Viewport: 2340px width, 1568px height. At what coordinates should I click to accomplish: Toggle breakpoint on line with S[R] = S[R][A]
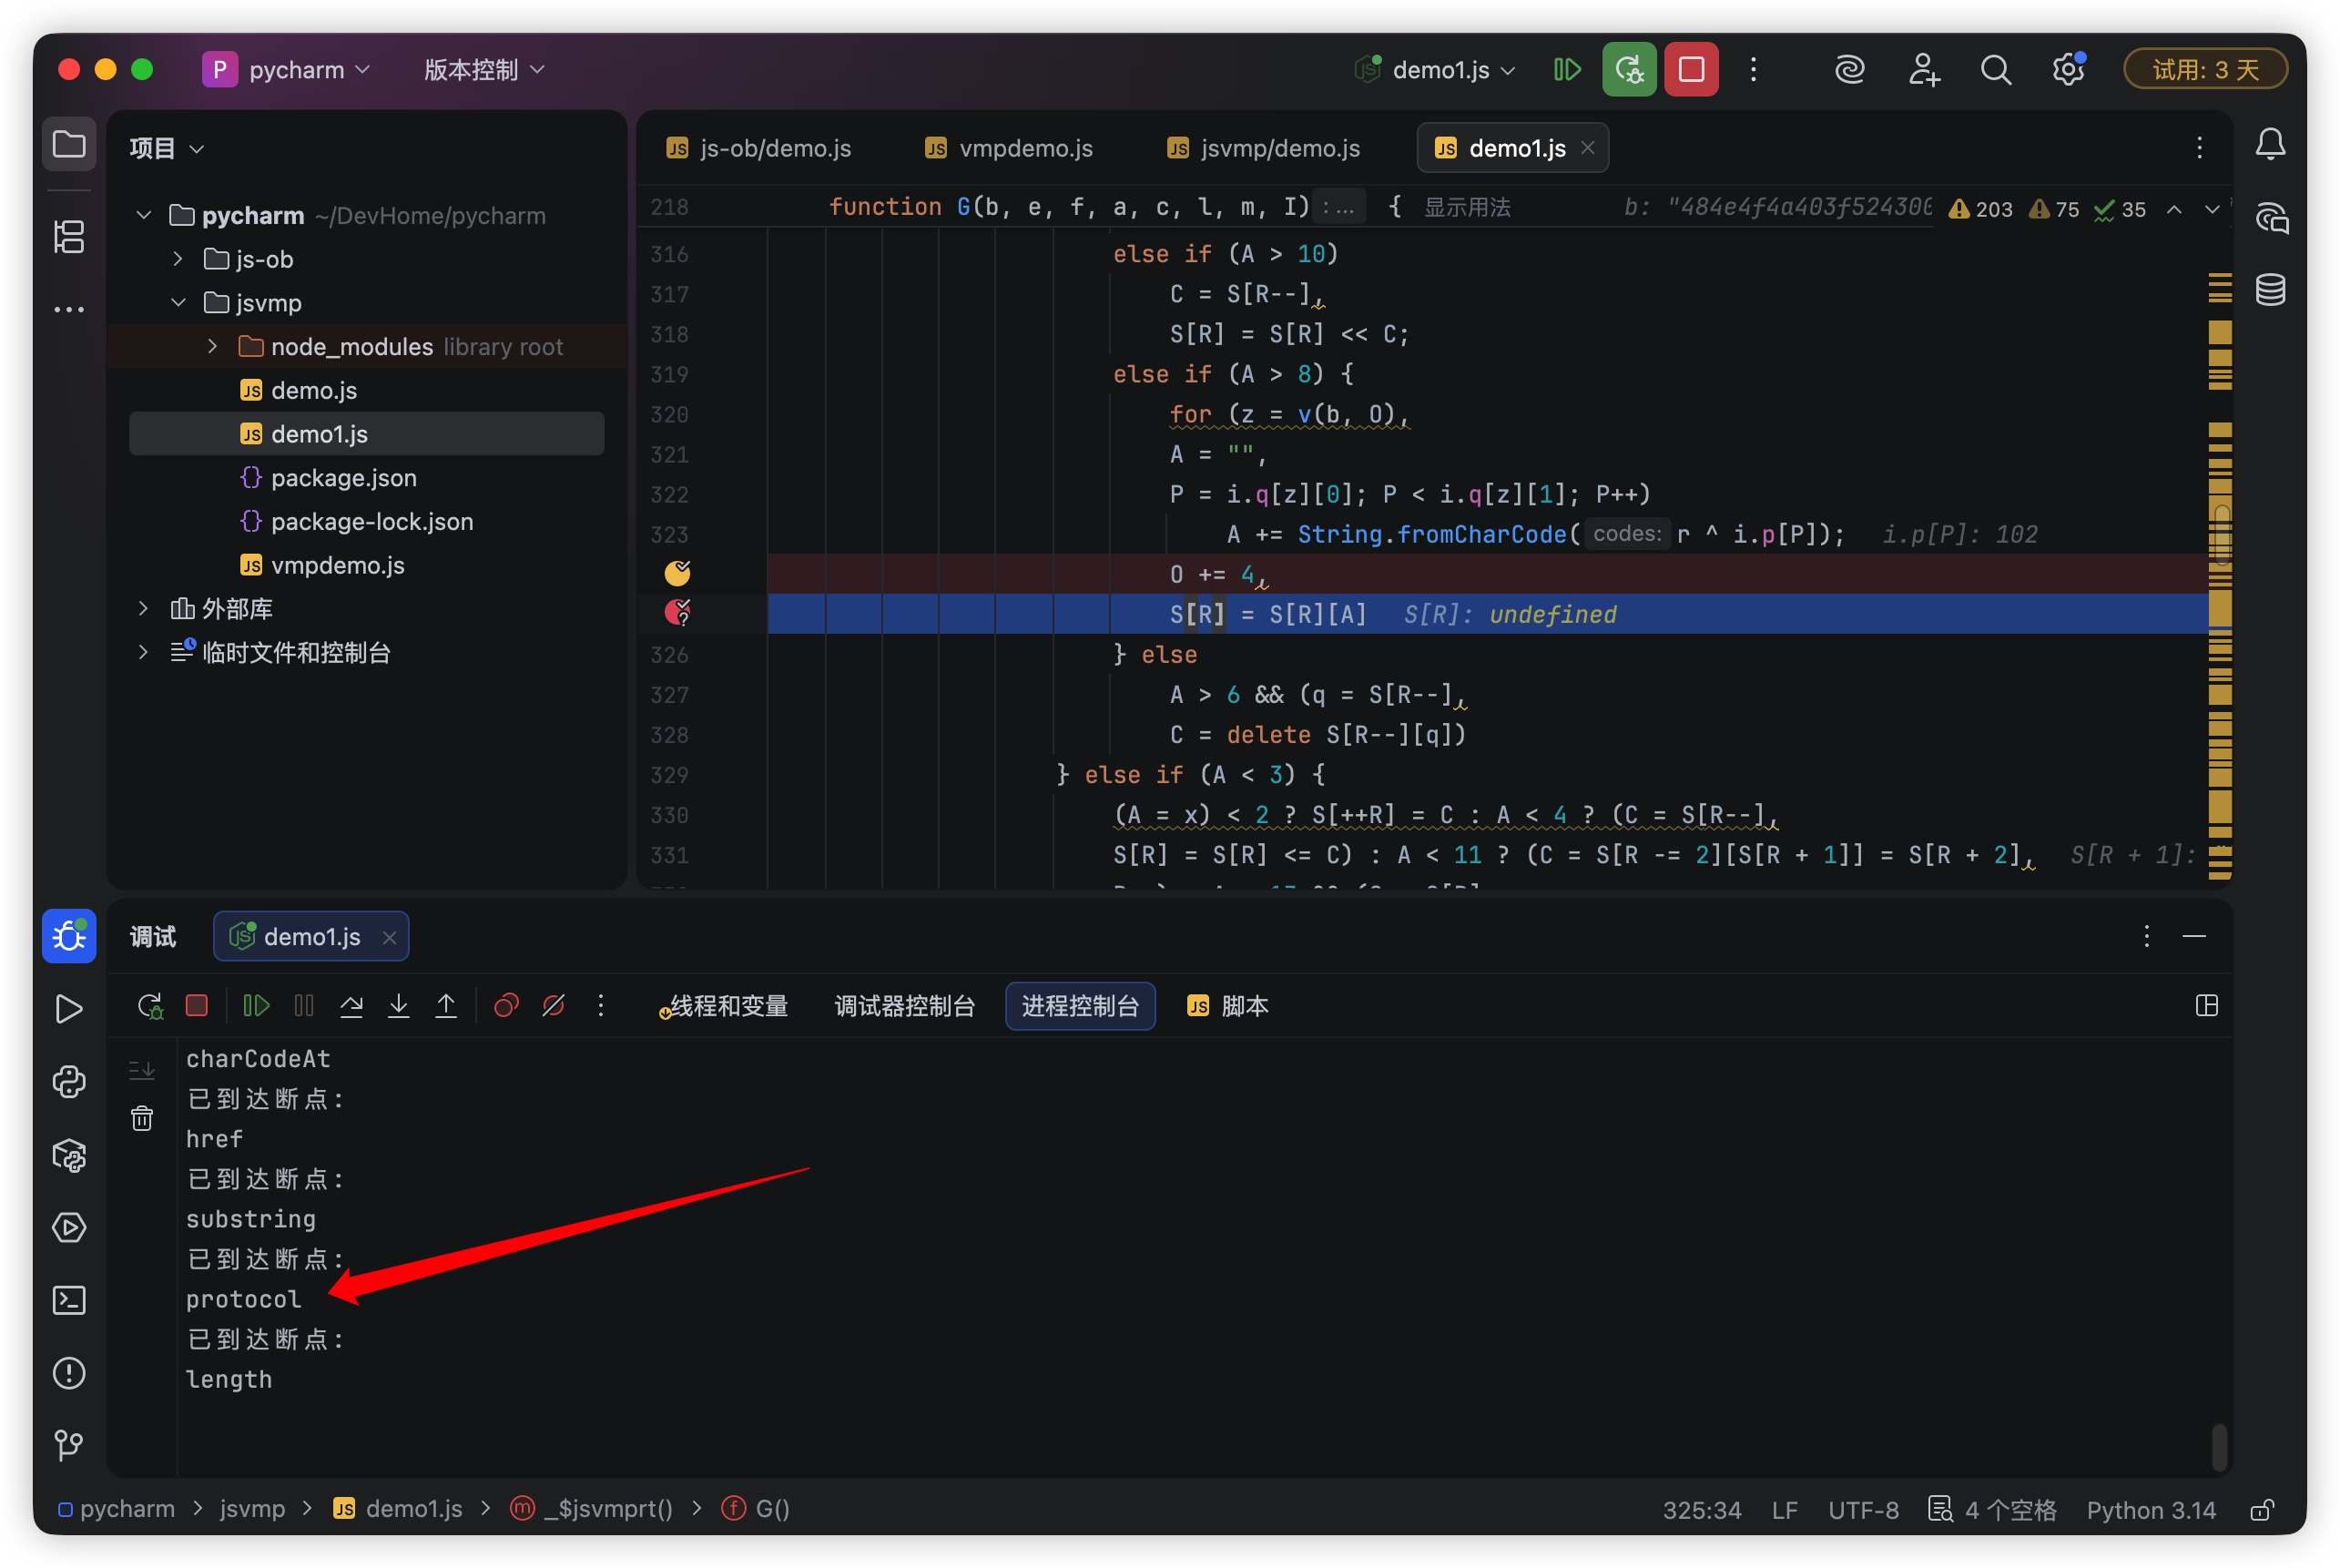[x=678, y=613]
